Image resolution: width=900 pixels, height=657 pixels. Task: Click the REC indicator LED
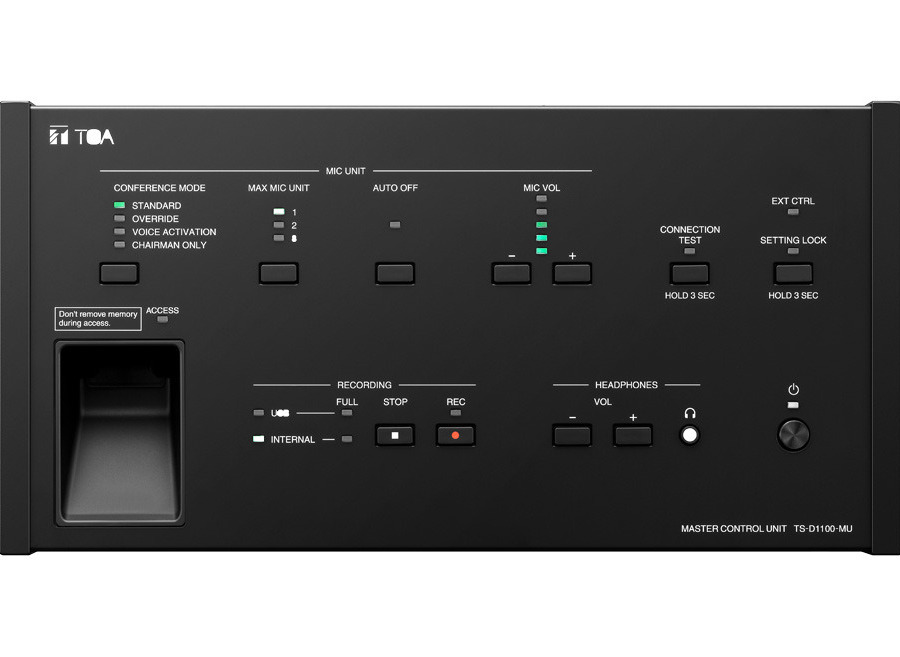click(456, 413)
